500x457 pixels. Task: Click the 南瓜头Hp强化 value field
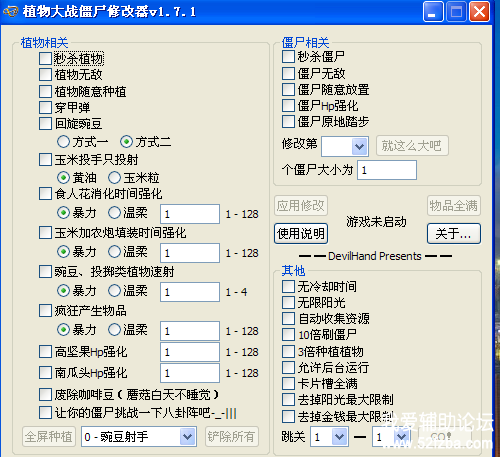190,373
